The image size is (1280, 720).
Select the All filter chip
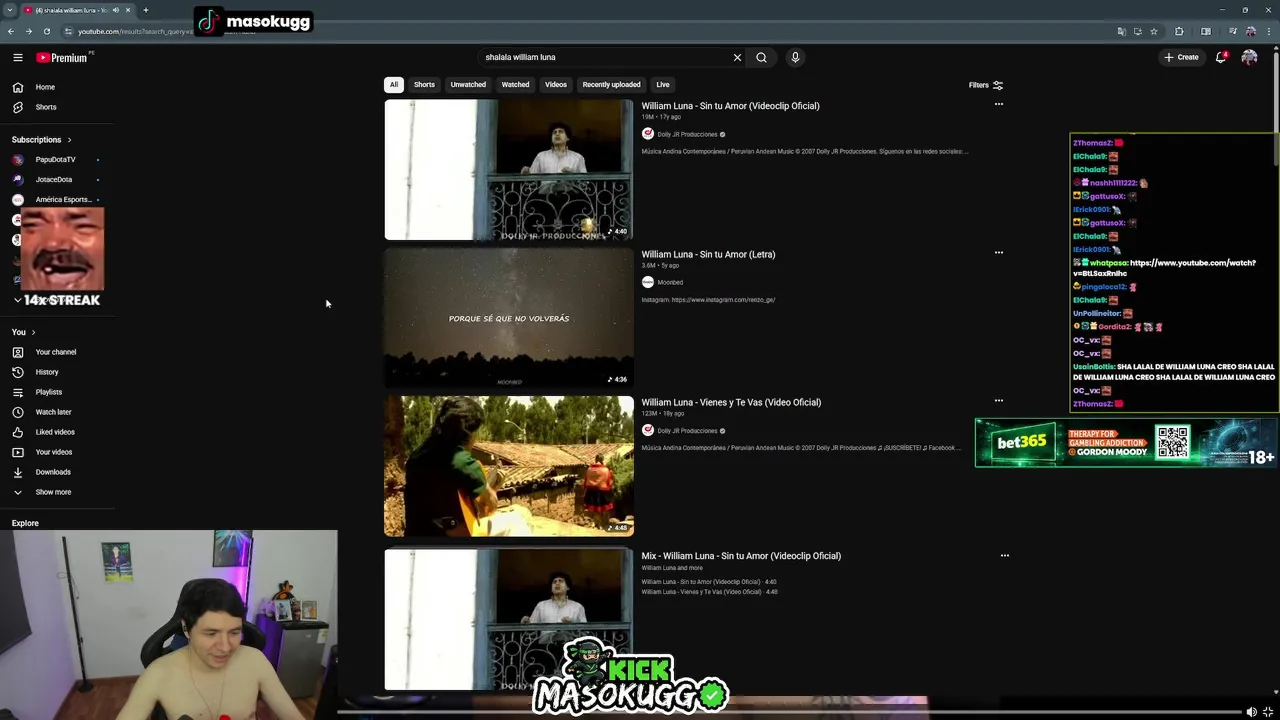tap(394, 85)
